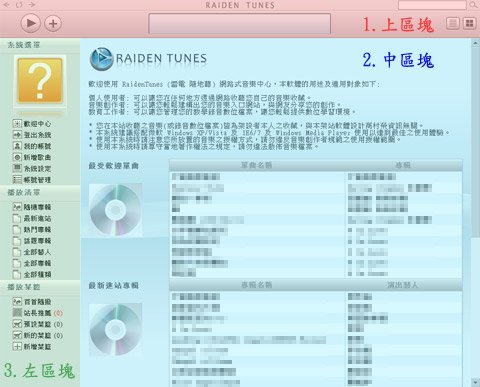Click the search field in the title bar
This screenshot has height=387, width=480.
click(432, 5)
